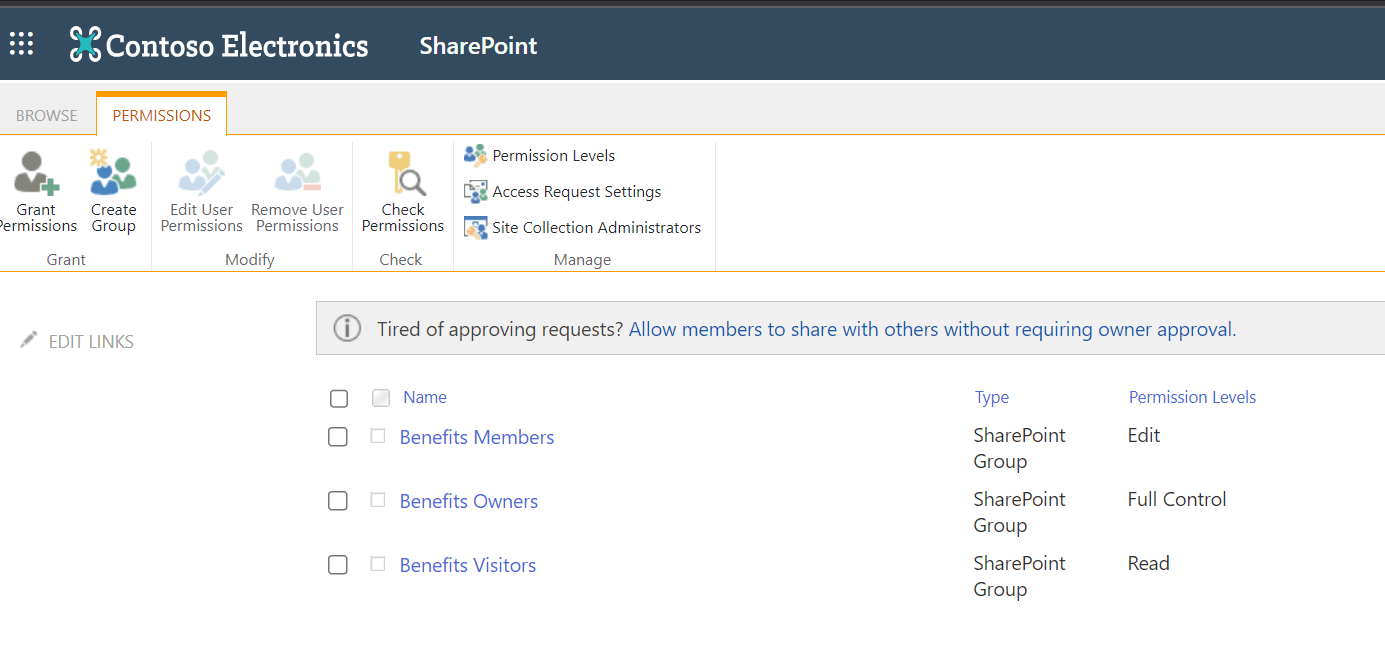Click the Permission Levels icon
1385x655 pixels.
[475, 155]
